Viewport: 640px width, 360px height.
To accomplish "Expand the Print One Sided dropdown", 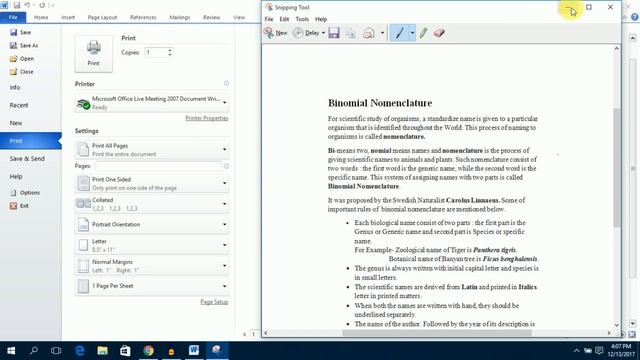I will (151, 183).
